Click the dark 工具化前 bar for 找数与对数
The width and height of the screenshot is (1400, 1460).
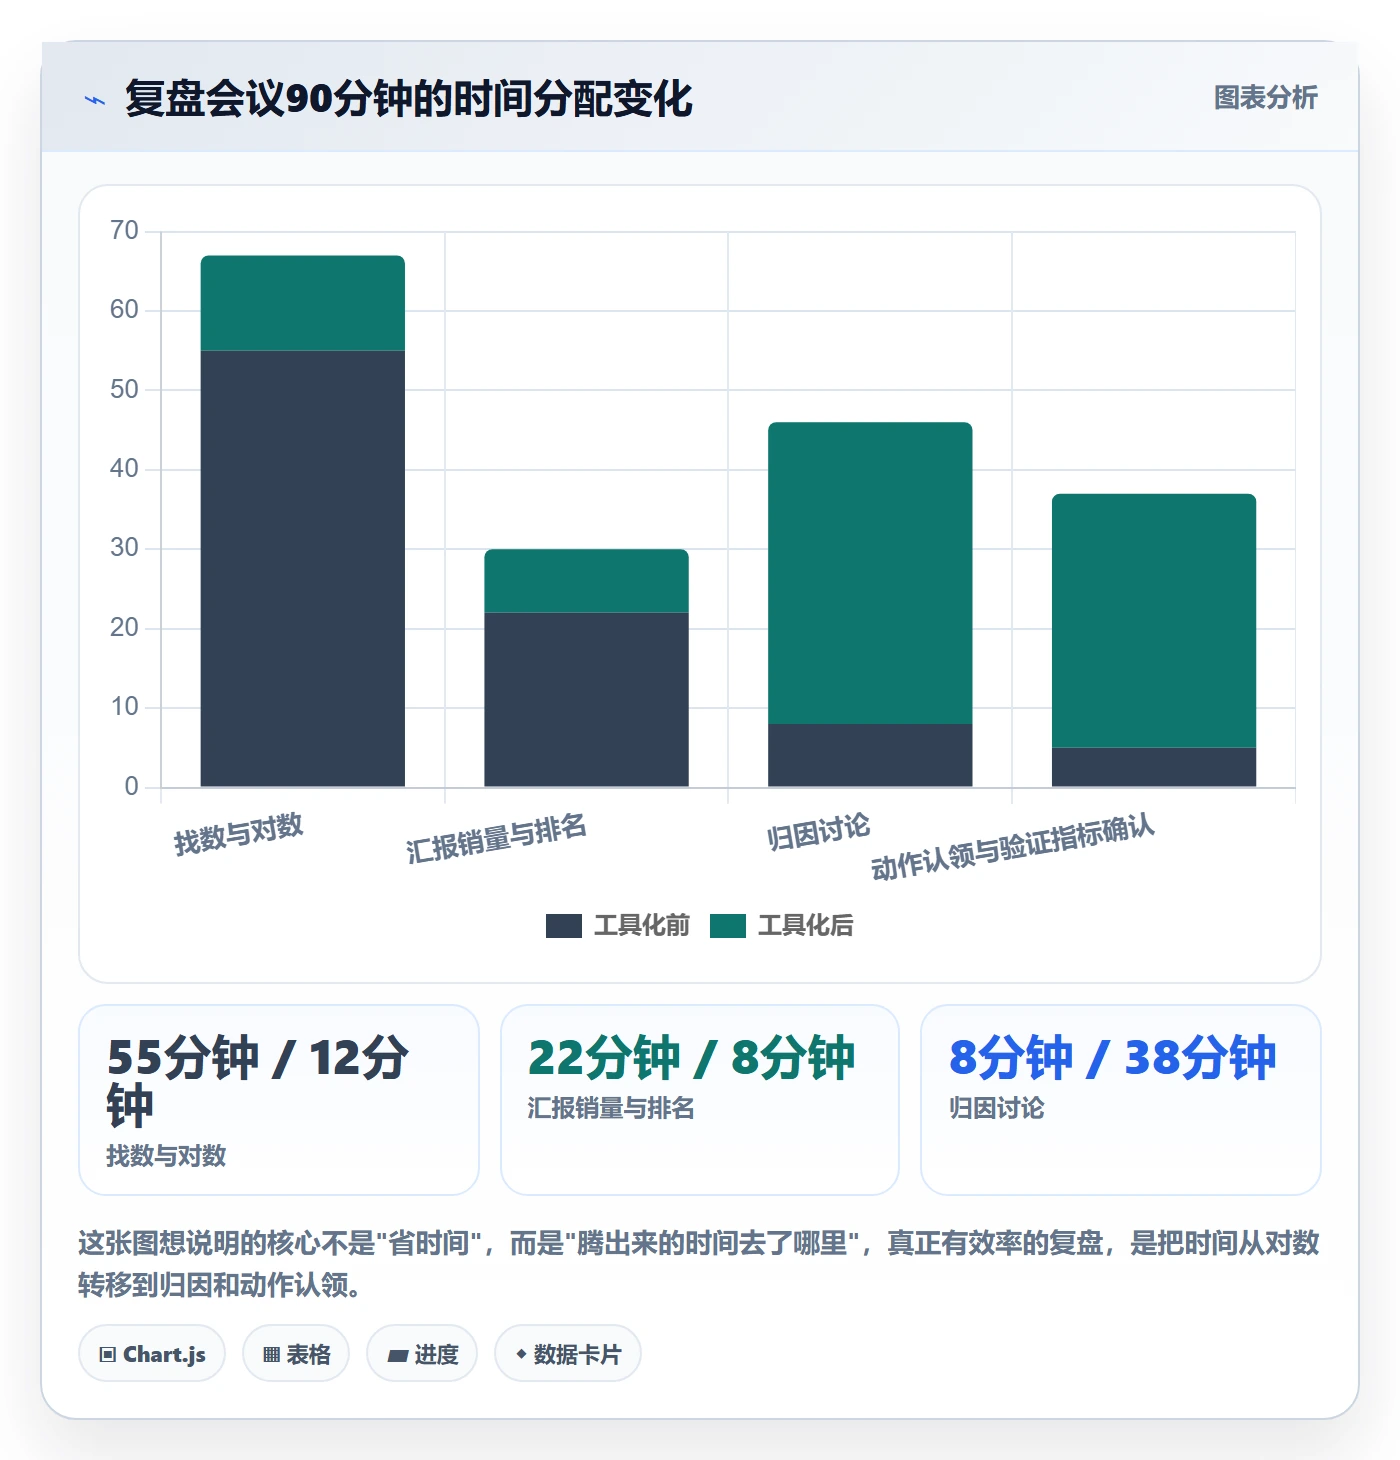click(x=303, y=568)
